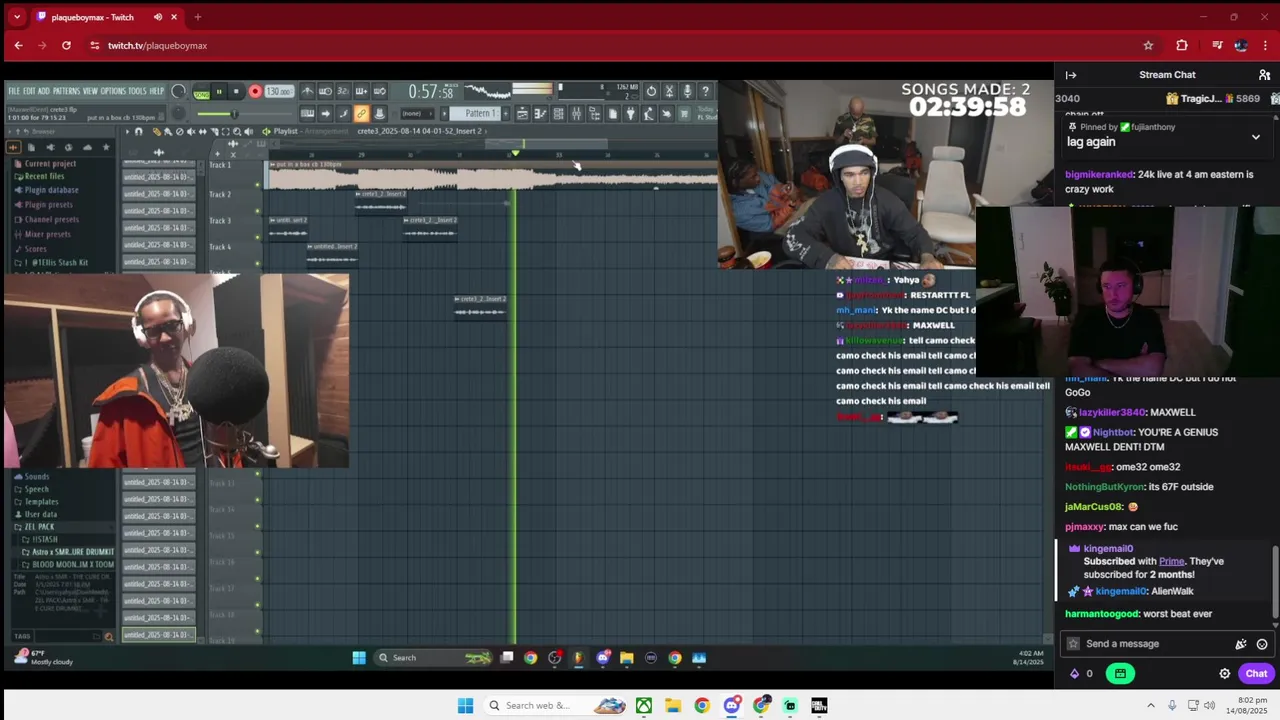Expand Current project in browser
1280x720 pixels.
(50, 163)
